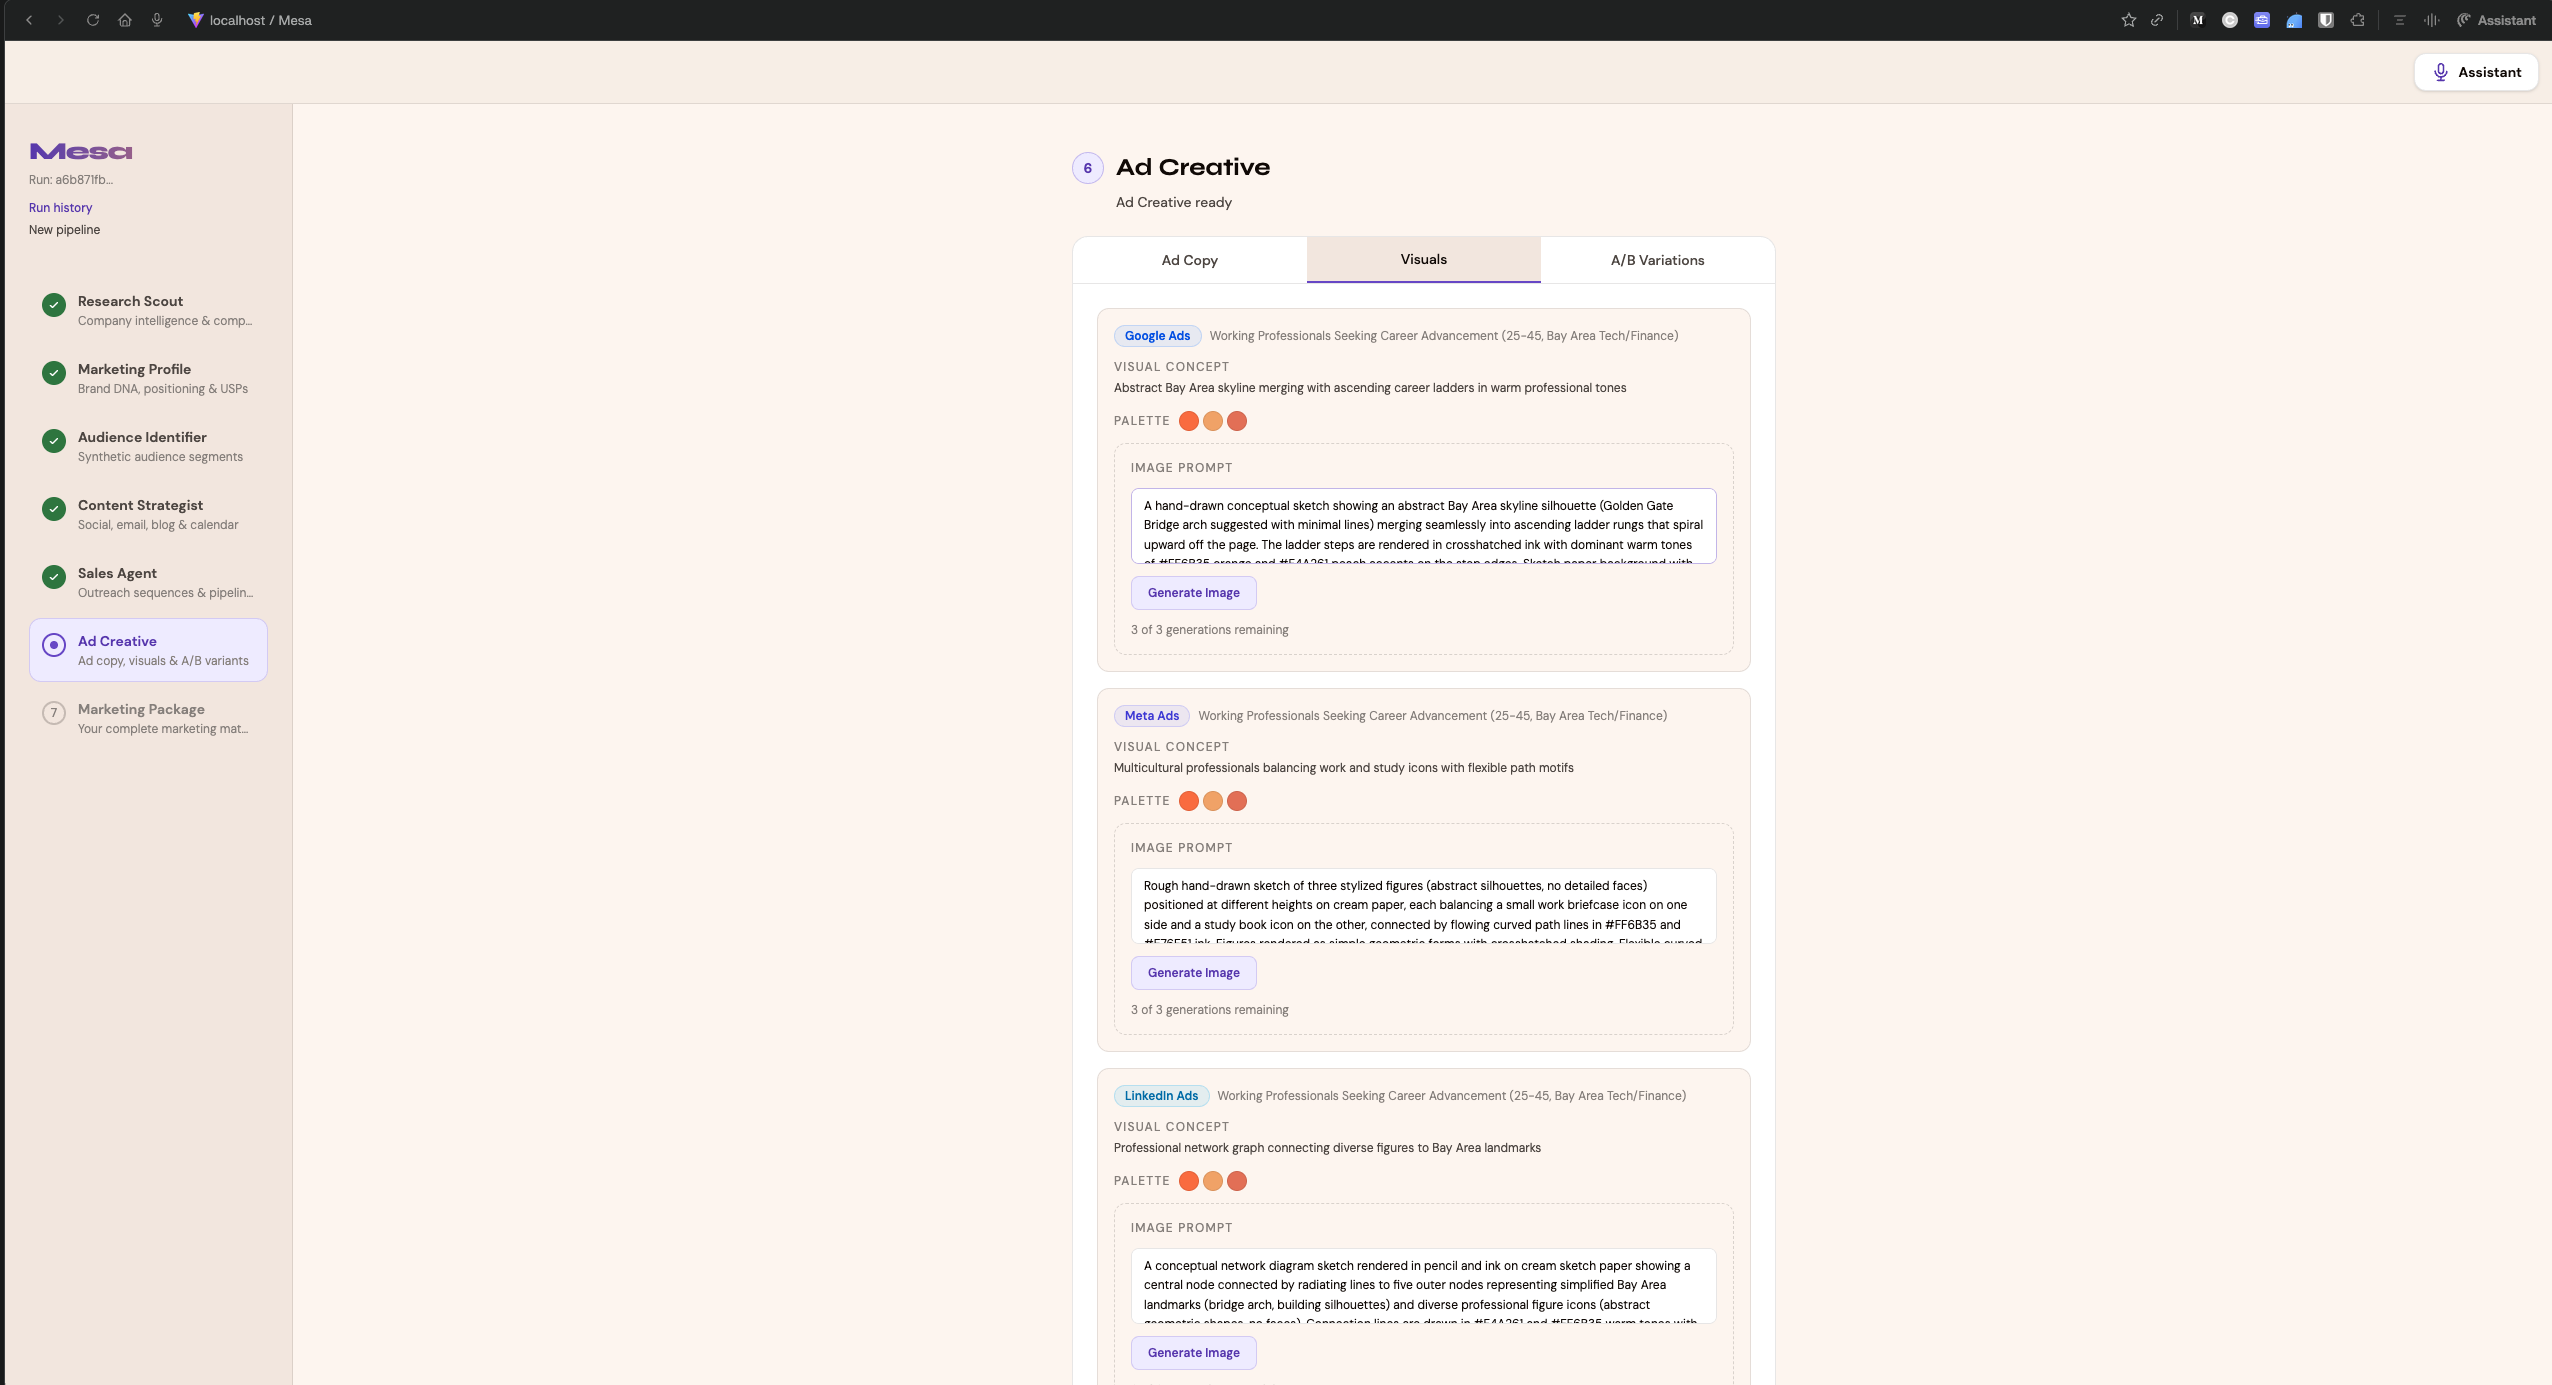Click the Marketing Package step 7 icon

pos(54,713)
